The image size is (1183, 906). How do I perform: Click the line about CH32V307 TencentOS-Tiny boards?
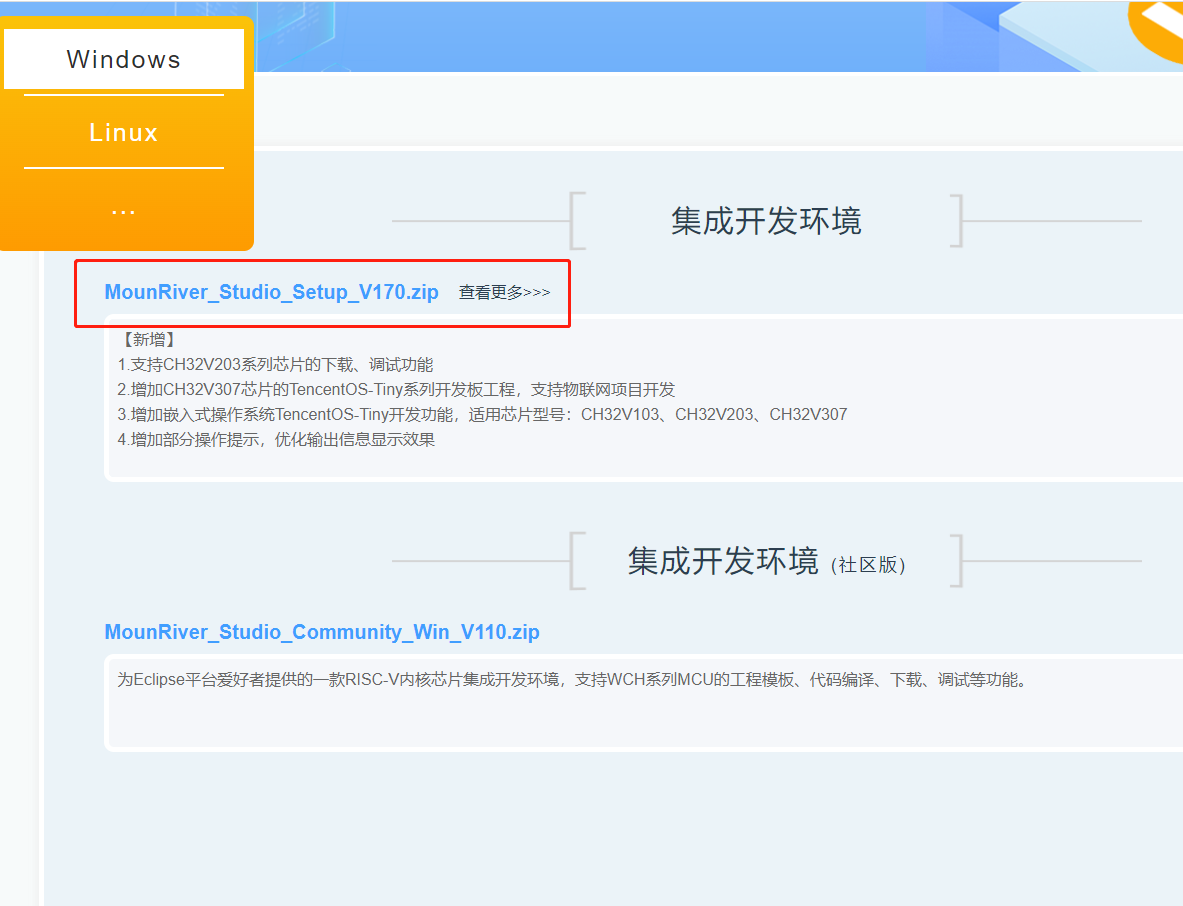pyautogui.click(x=396, y=389)
